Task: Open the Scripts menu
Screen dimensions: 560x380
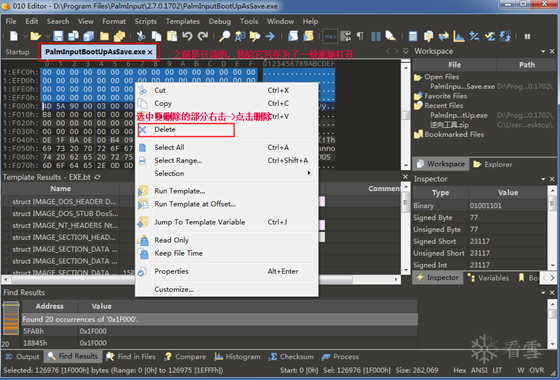Action: tap(145, 21)
